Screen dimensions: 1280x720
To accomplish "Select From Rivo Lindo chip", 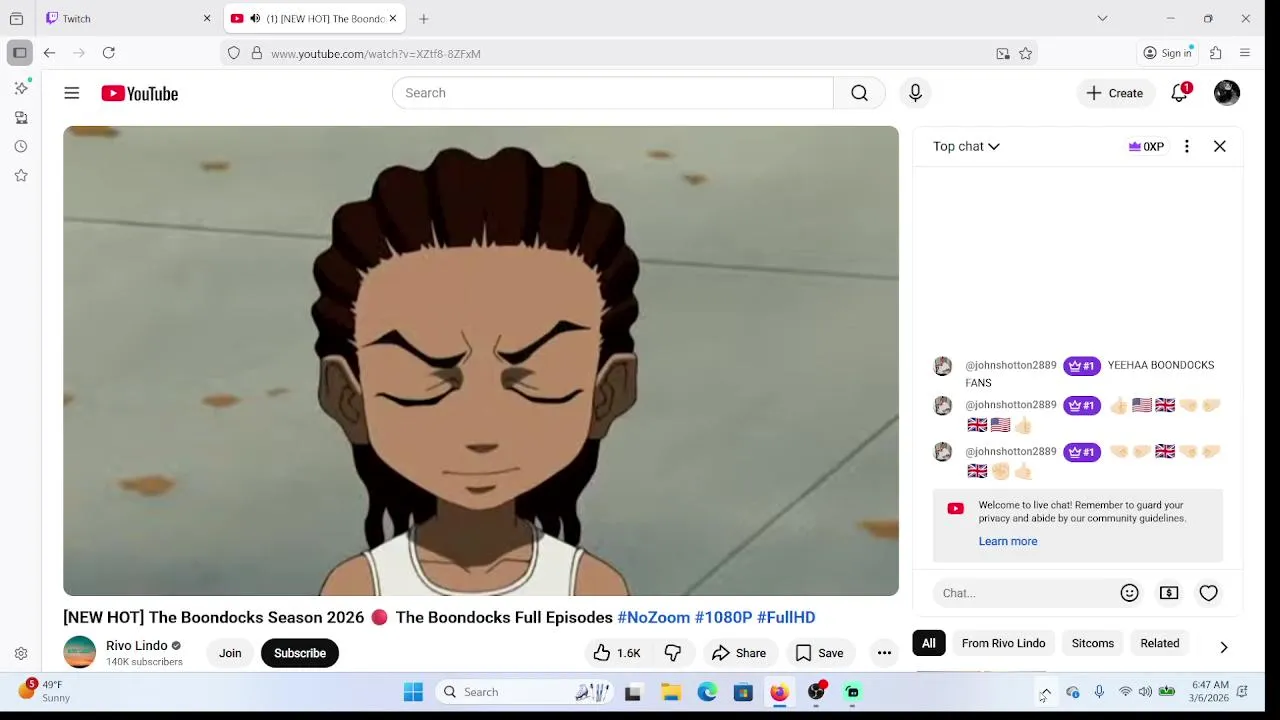I will 1003,643.
